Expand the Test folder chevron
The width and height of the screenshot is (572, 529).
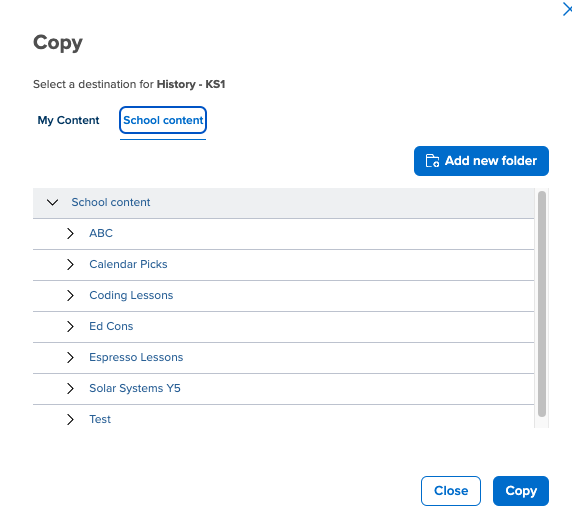click(x=70, y=419)
